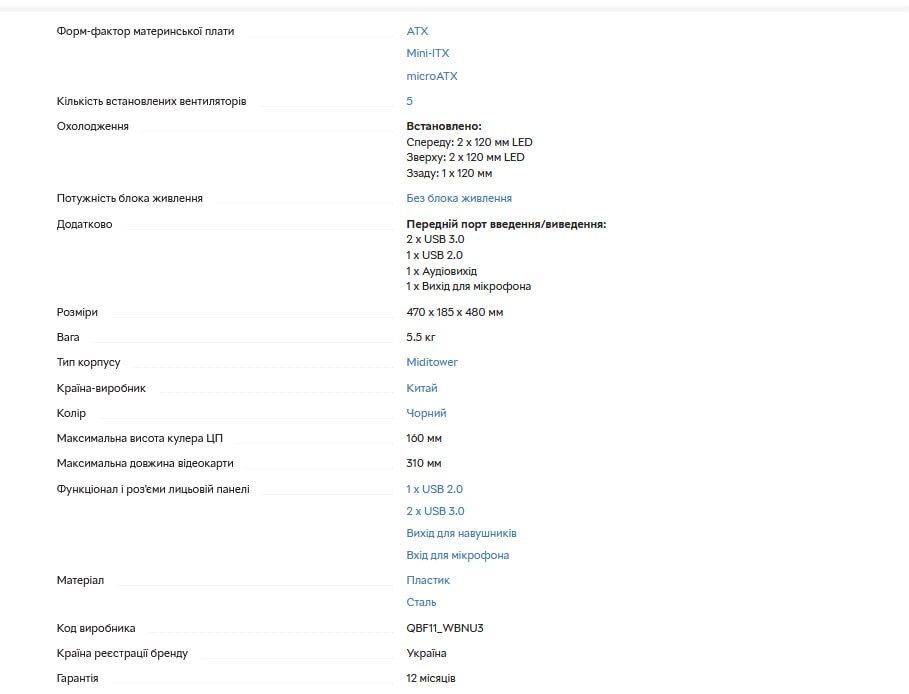The width and height of the screenshot is (909, 694).
Task: Click the 'Встановлено:' cooling heading
Action: coord(444,126)
